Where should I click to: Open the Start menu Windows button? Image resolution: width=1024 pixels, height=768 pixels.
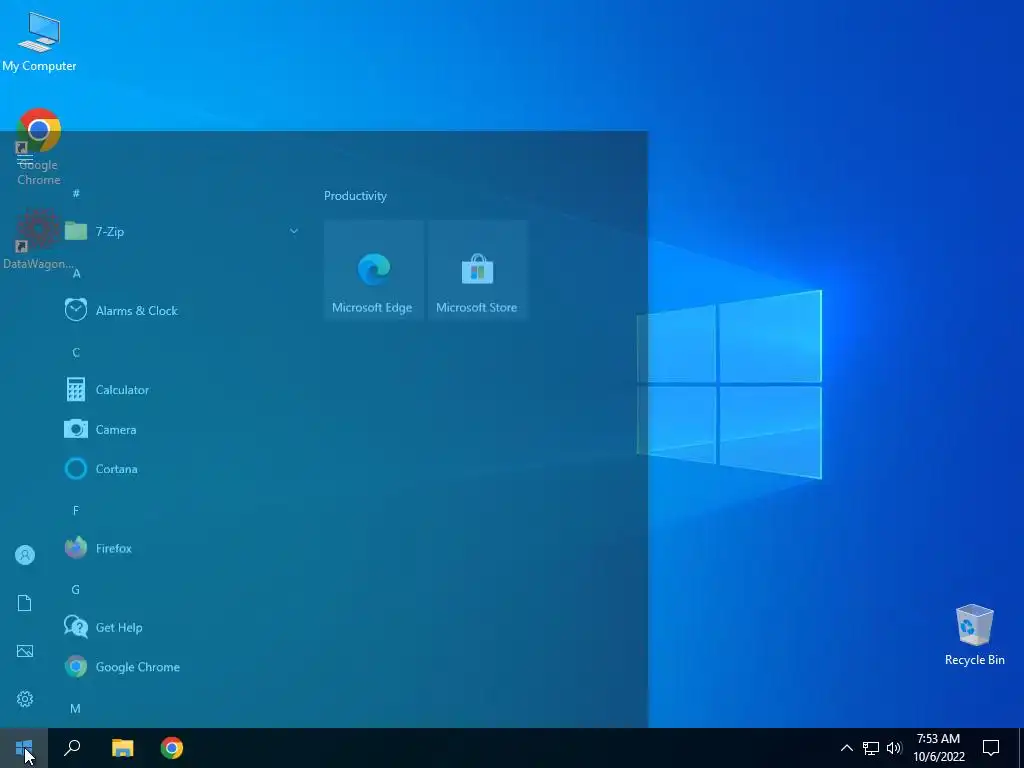[24, 748]
